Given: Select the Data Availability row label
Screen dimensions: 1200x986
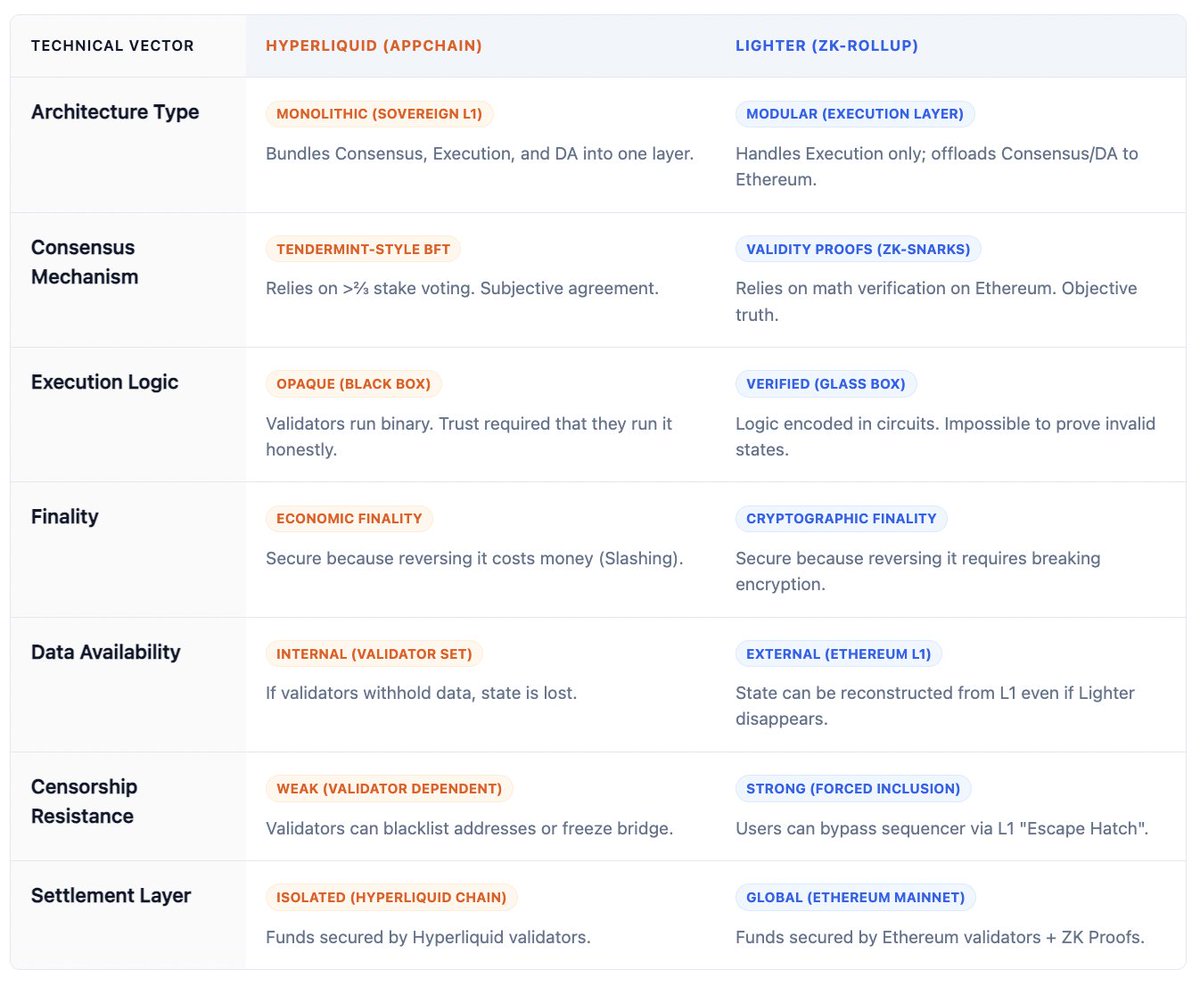Looking at the screenshot, I should coord(106,652).
